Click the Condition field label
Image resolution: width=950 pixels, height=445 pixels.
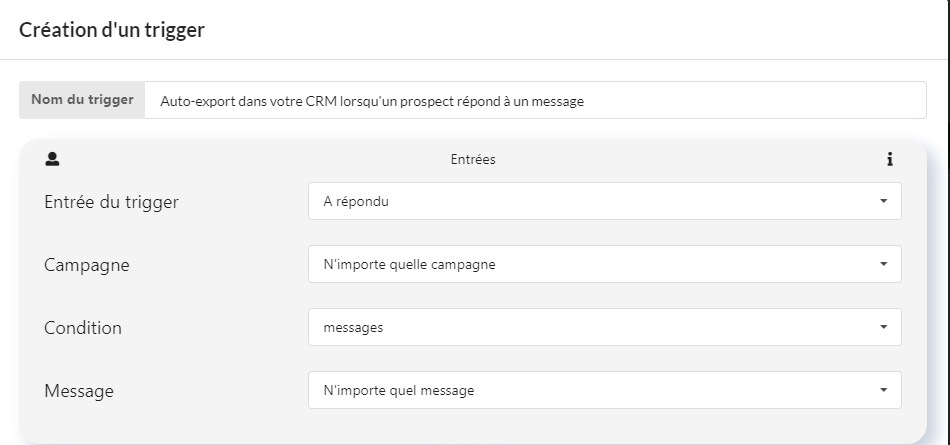(83, 328)
